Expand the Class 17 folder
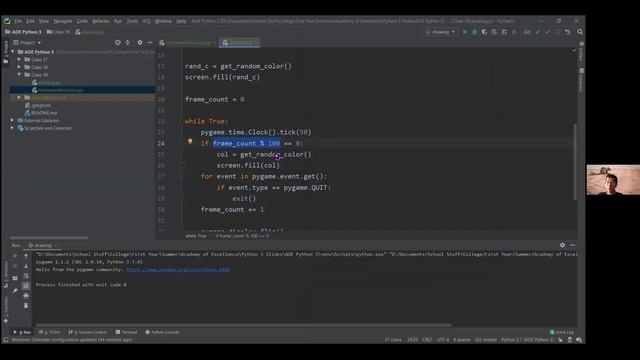640x360 pixels. click(x=19, y=60)
